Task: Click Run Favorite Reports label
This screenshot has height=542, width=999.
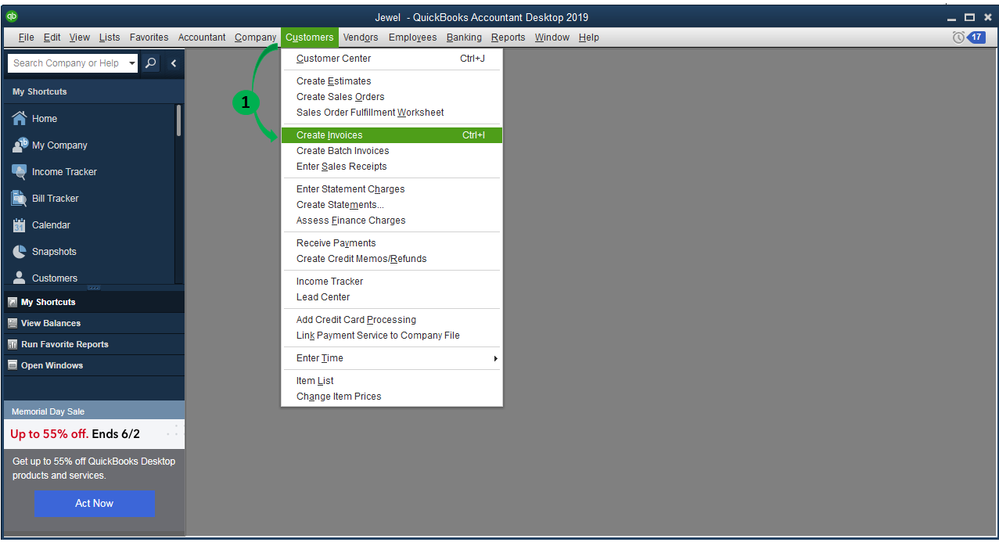Action: 64,344
